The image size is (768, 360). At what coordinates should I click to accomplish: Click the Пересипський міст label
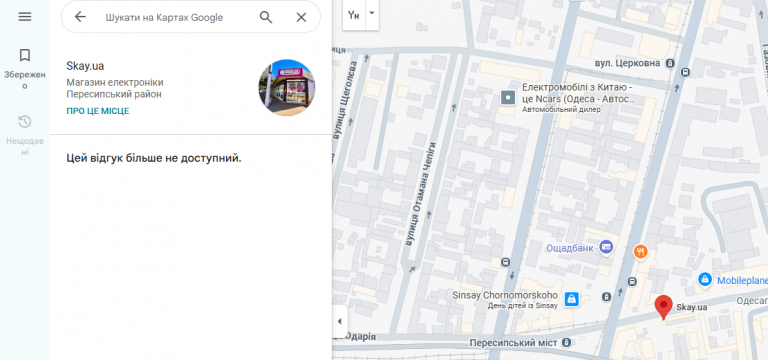(x=513, y=343)
